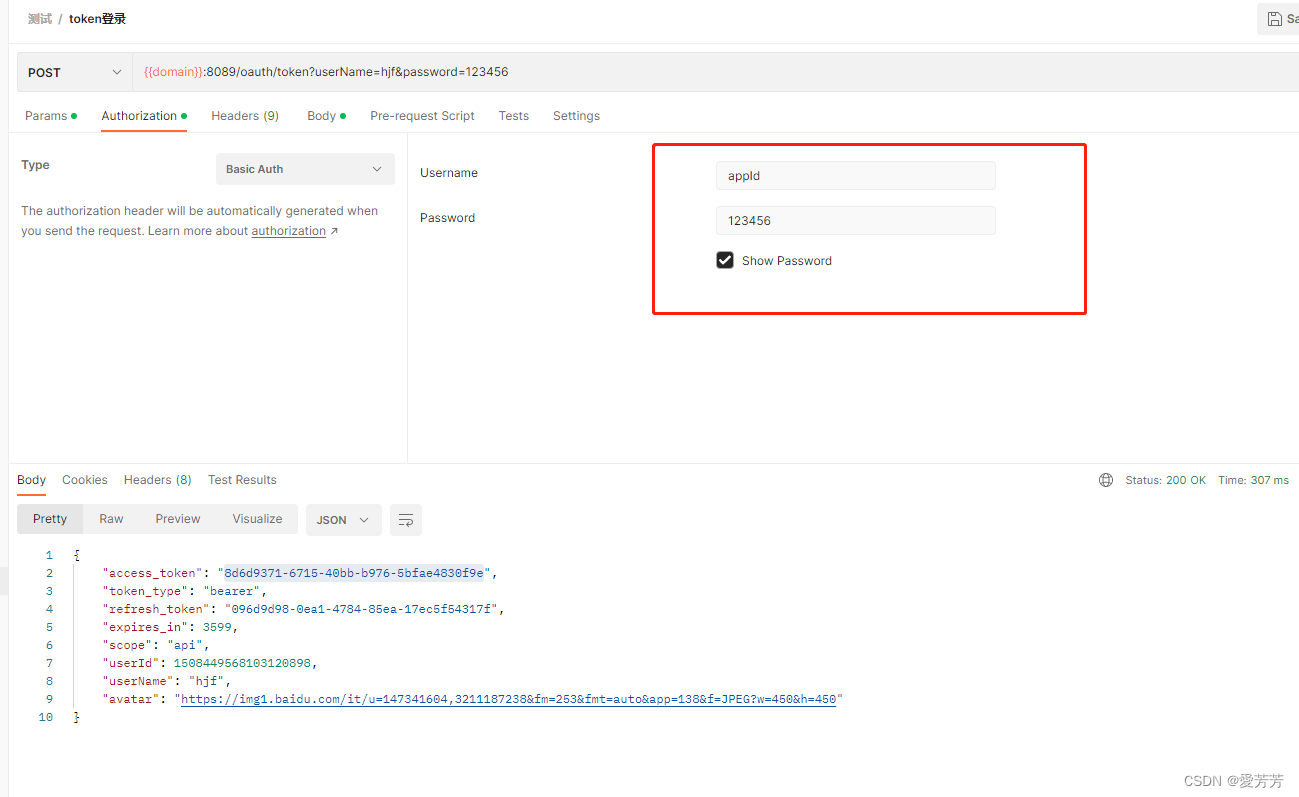Viewport: 1299px width, 797px height.
Task: Click the Username input containing appId
Action: click(x=855, y=175)
